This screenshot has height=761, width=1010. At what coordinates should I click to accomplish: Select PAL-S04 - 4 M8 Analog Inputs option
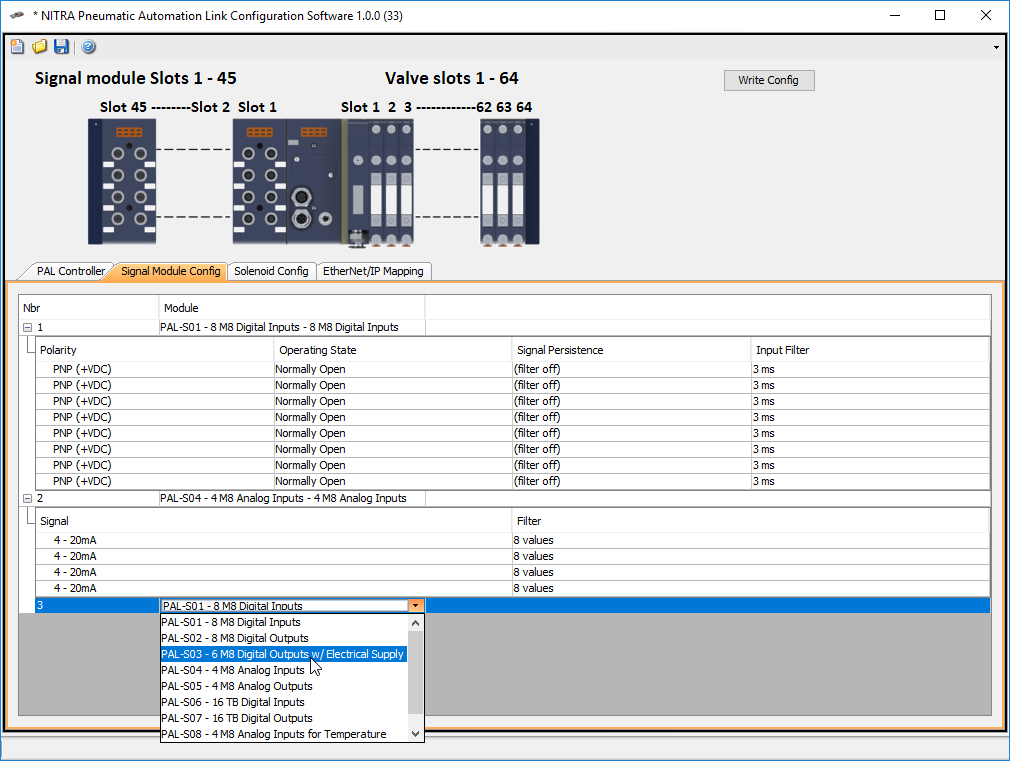(284, 670)
